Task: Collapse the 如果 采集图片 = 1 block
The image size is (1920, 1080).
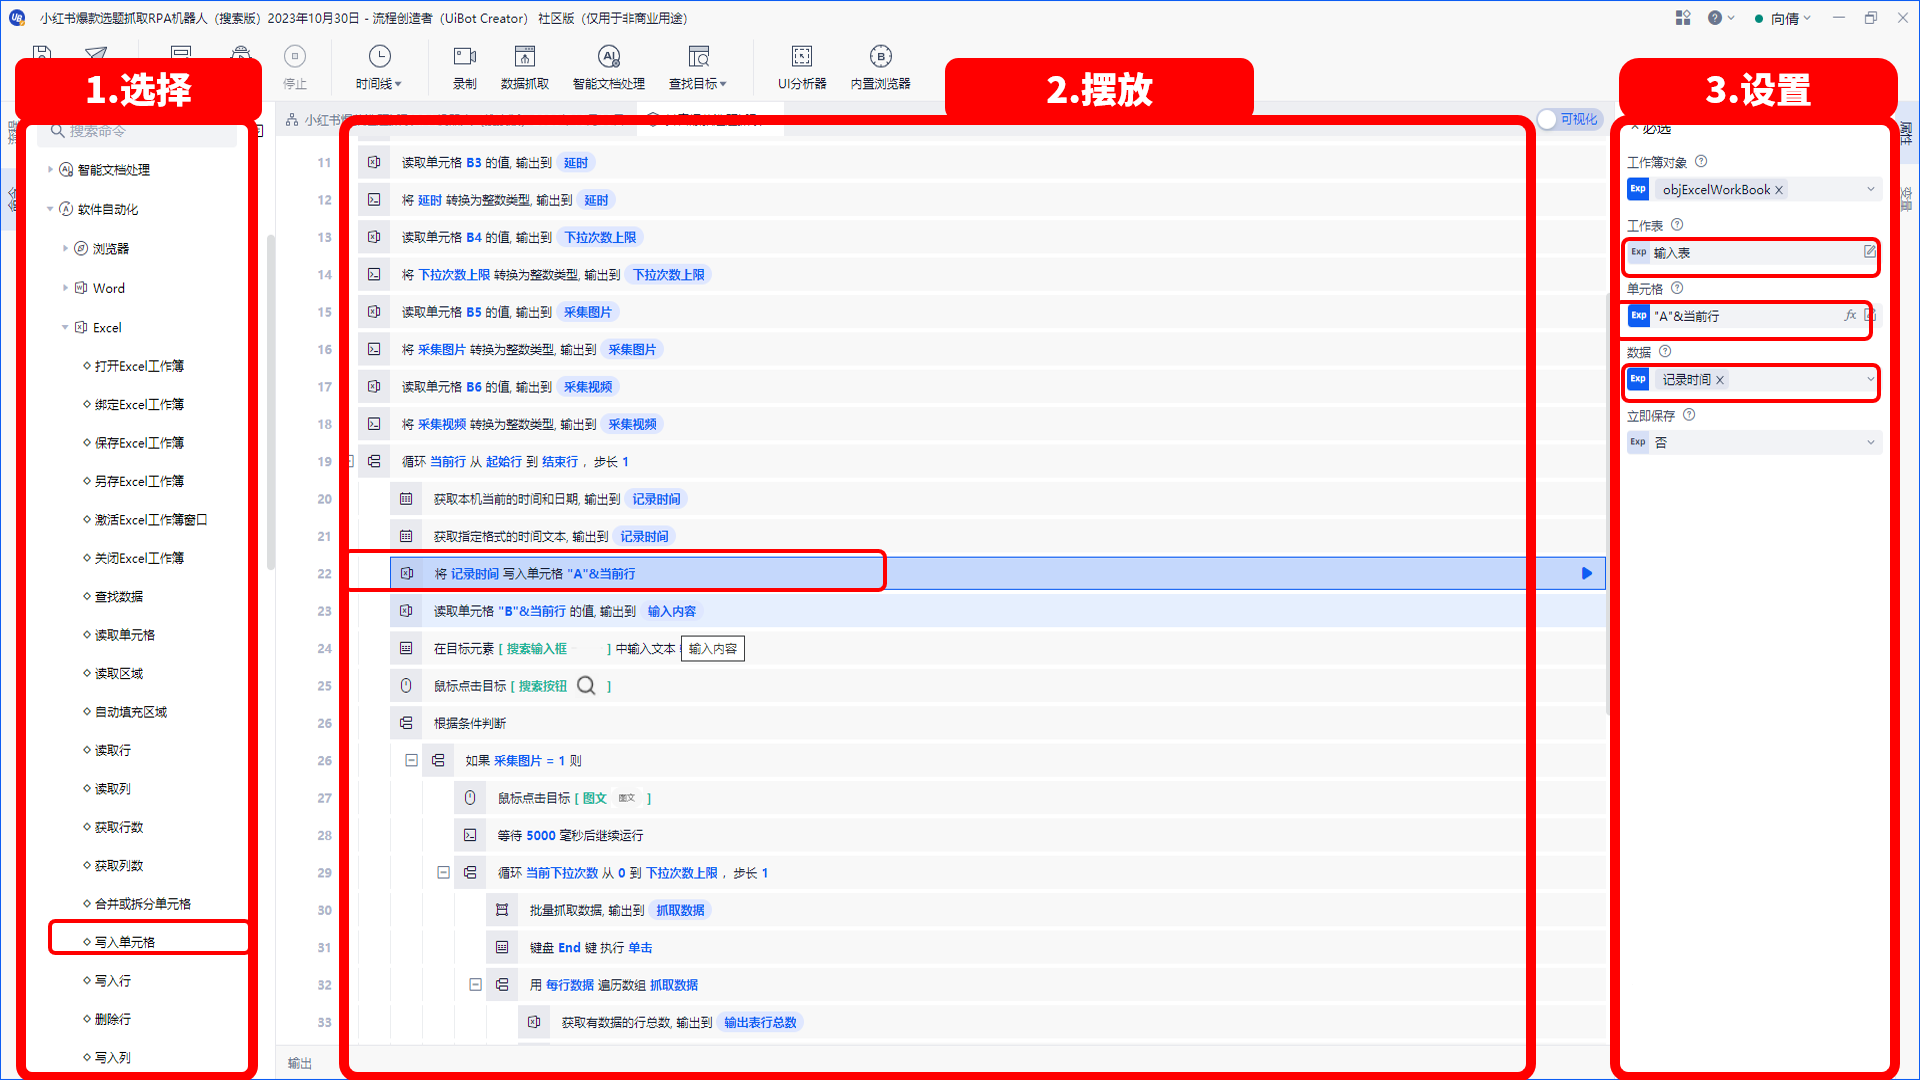Action: [x=411, y=760]
